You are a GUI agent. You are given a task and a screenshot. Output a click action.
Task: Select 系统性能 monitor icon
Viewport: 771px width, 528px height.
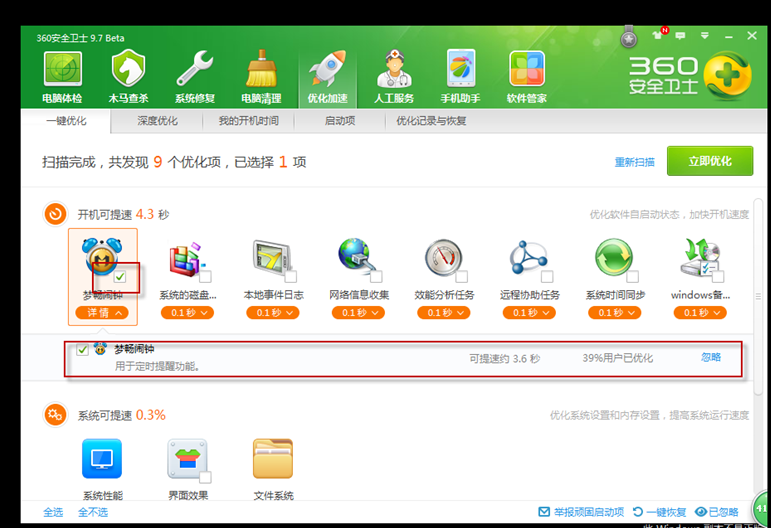click(x=102, y=459)
